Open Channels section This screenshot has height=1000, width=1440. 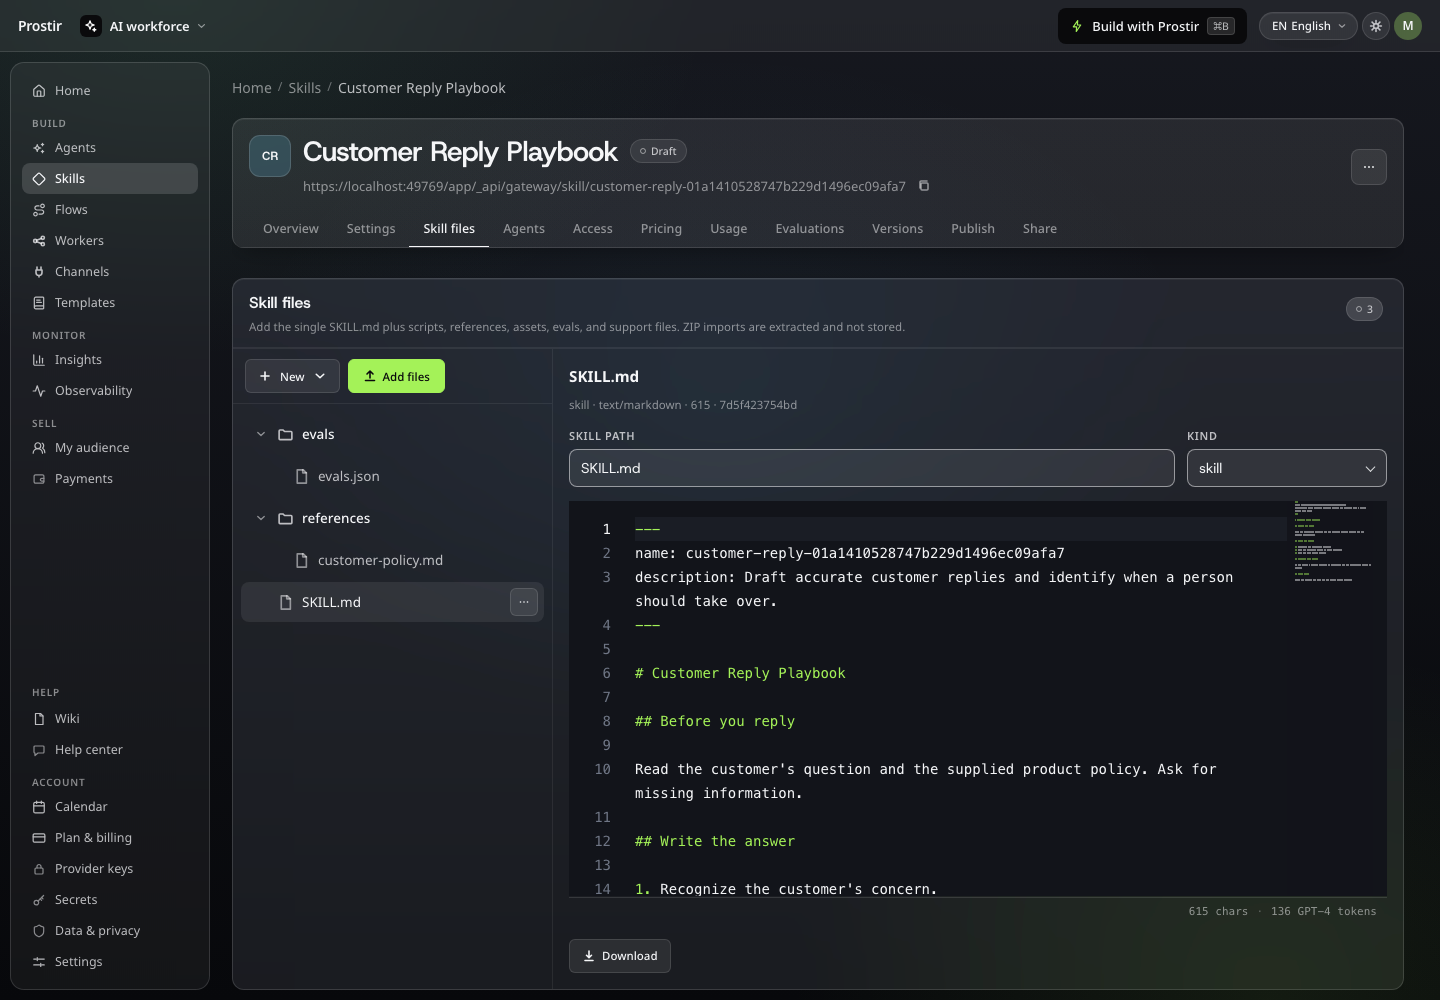tap(110, 271)
